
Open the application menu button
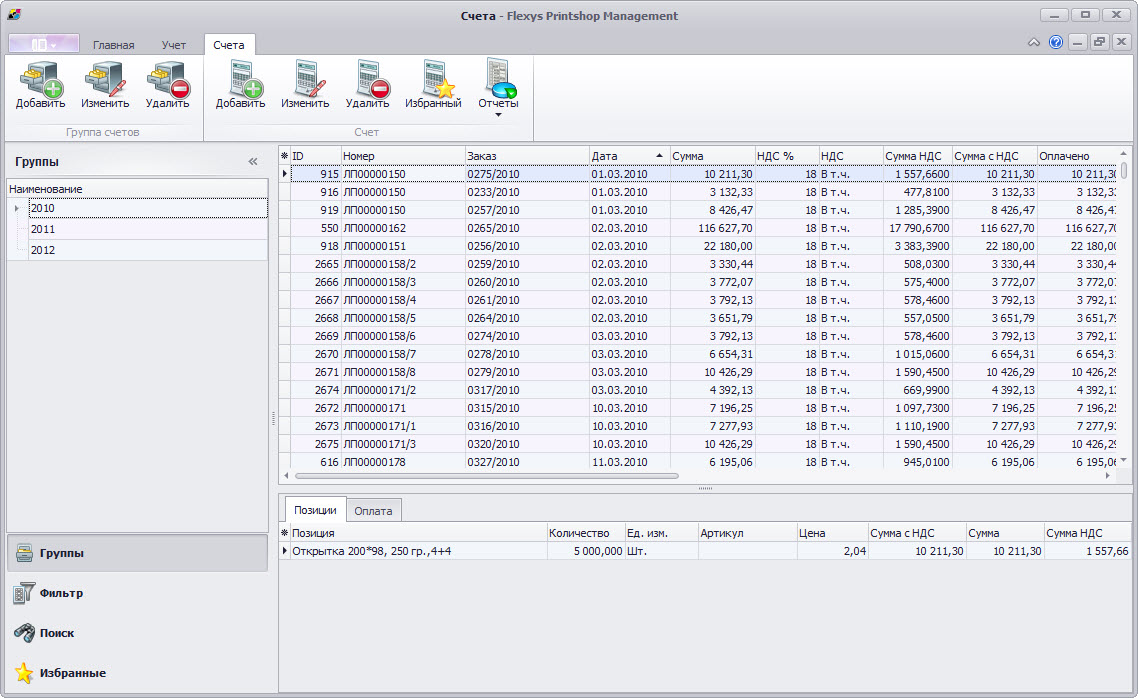click(x=44, y=44)
